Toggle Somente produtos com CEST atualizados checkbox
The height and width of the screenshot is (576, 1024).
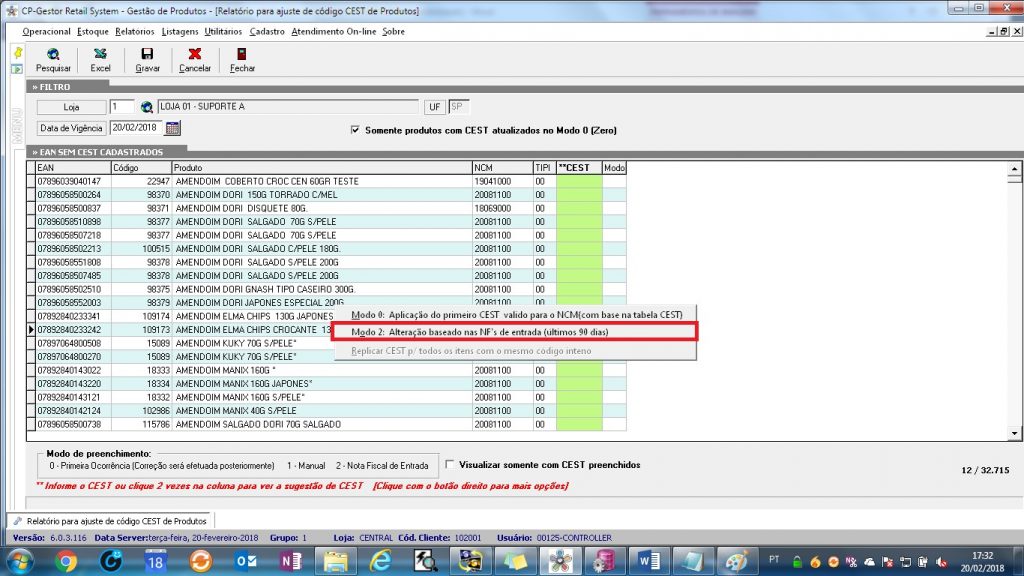tap(355, 130)
